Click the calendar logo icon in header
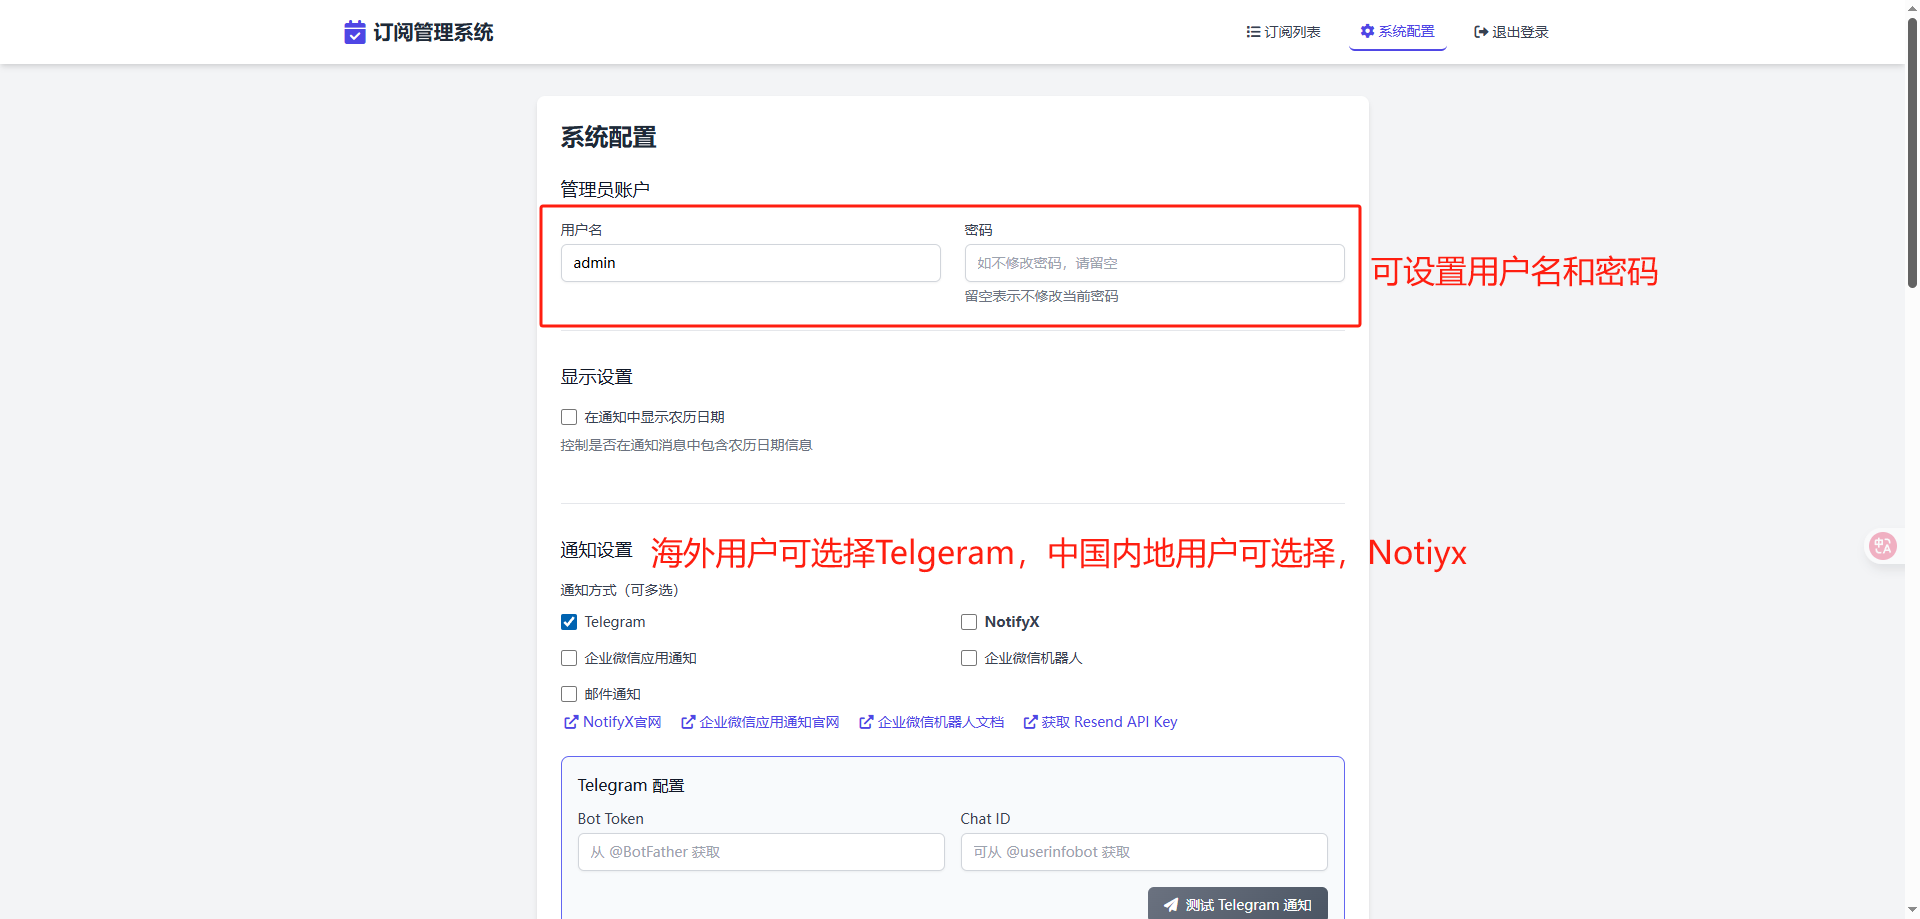Viewport: 1920px width, 919px height. (x=355, y=32)
